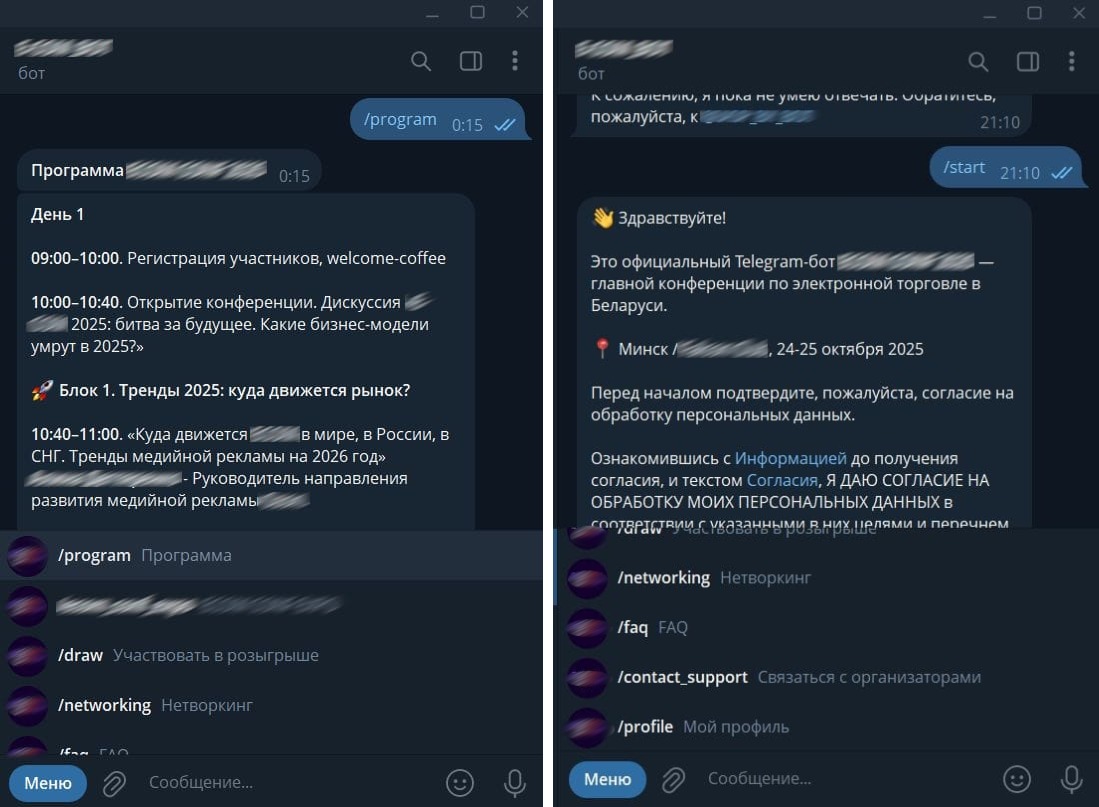Viewport: 1099px width, 807px height.
Task: Open emoji picker in the right chat
Action: coord(1017,778)
